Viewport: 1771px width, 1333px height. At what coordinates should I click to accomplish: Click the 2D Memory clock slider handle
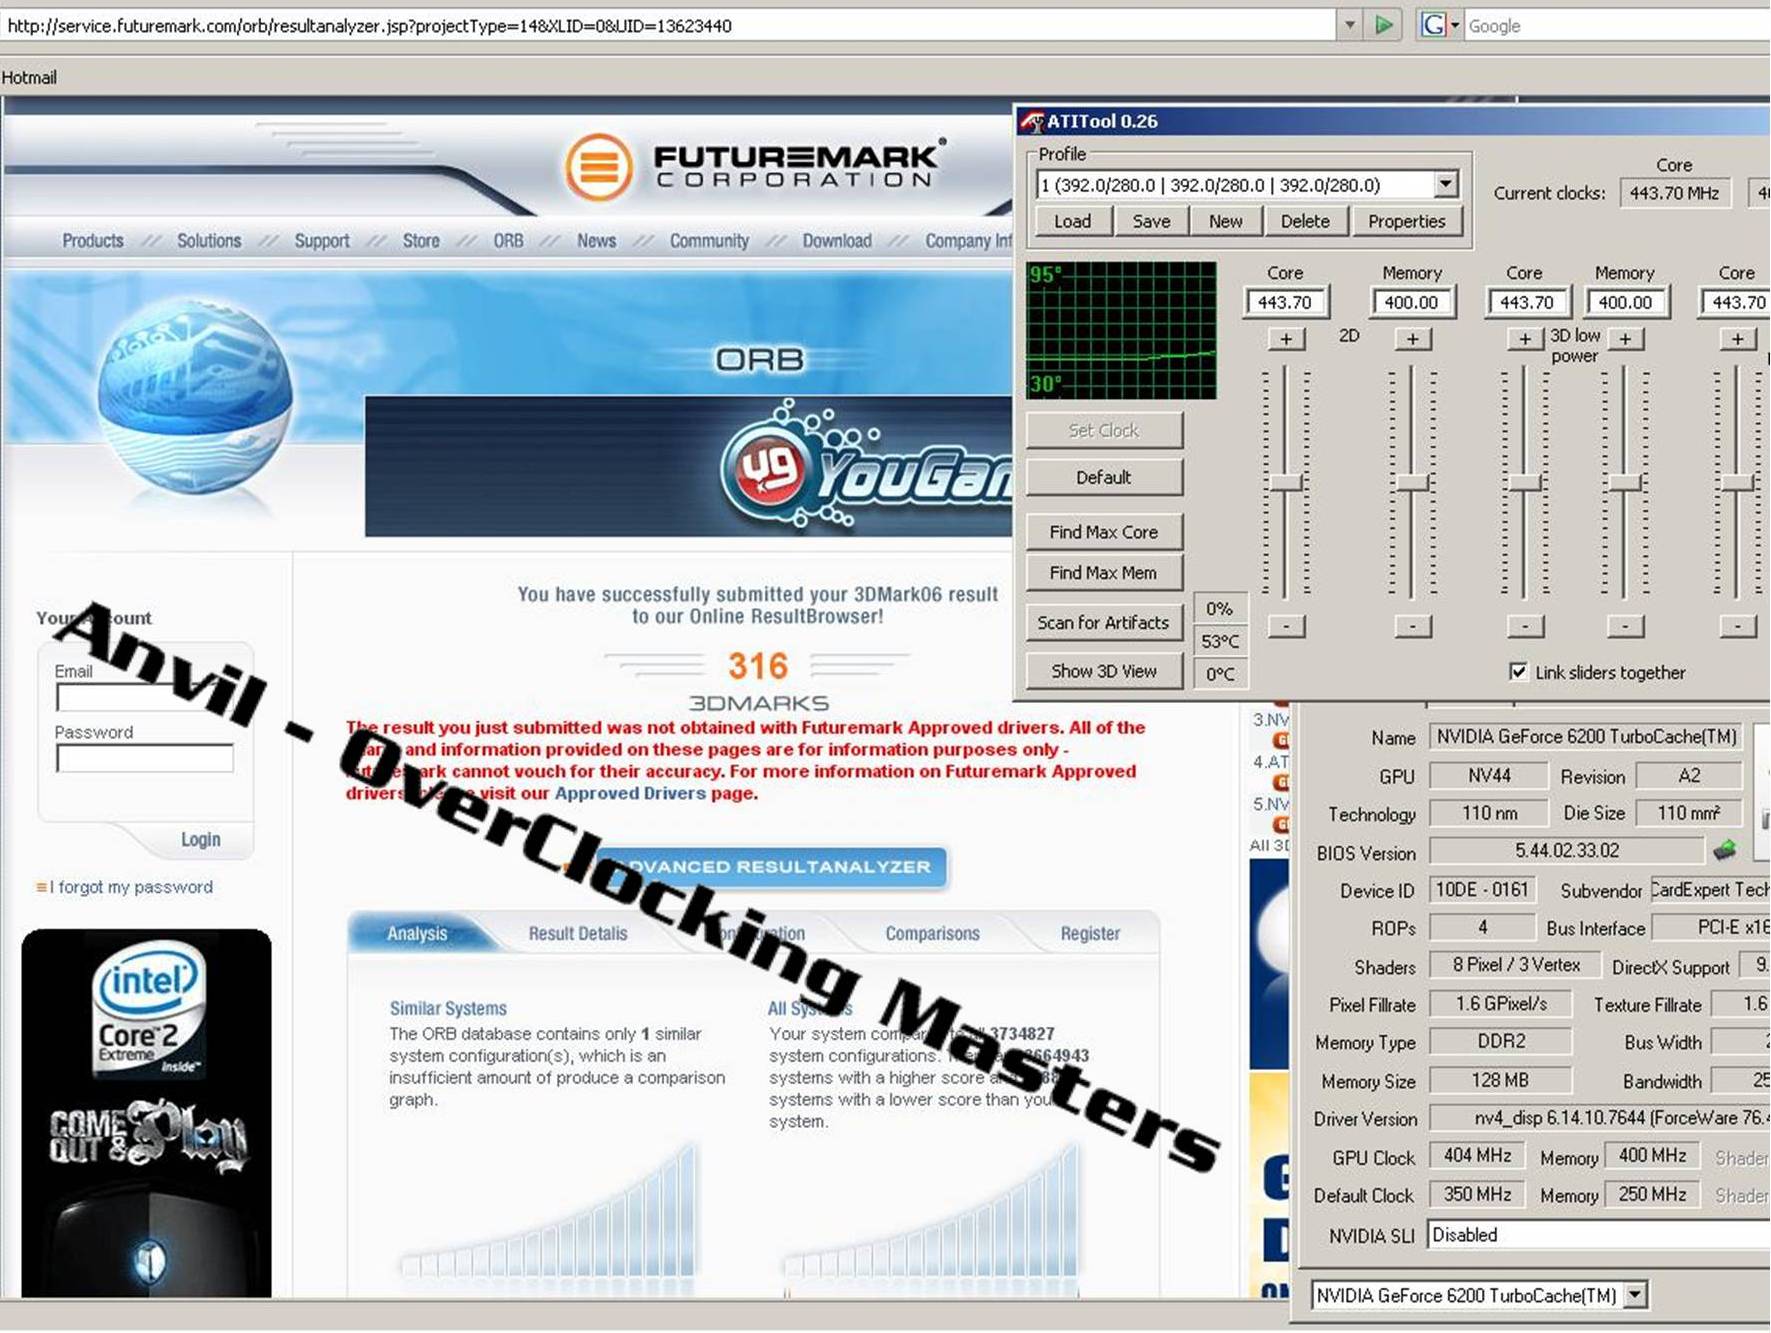(x=1412, y=483)
